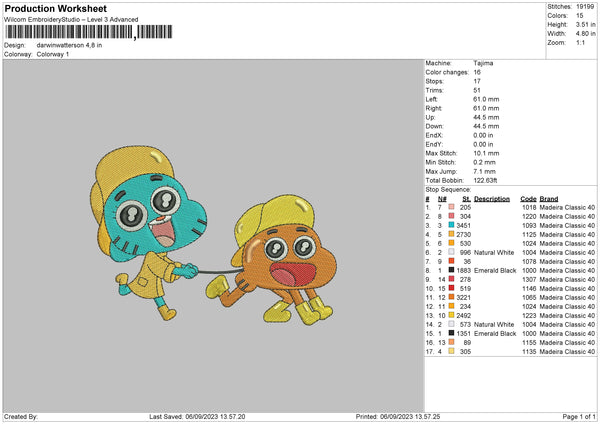Click the 'Production Worksheet' title
This screenshot has height=424, width=600.
(x=56, y=8)
